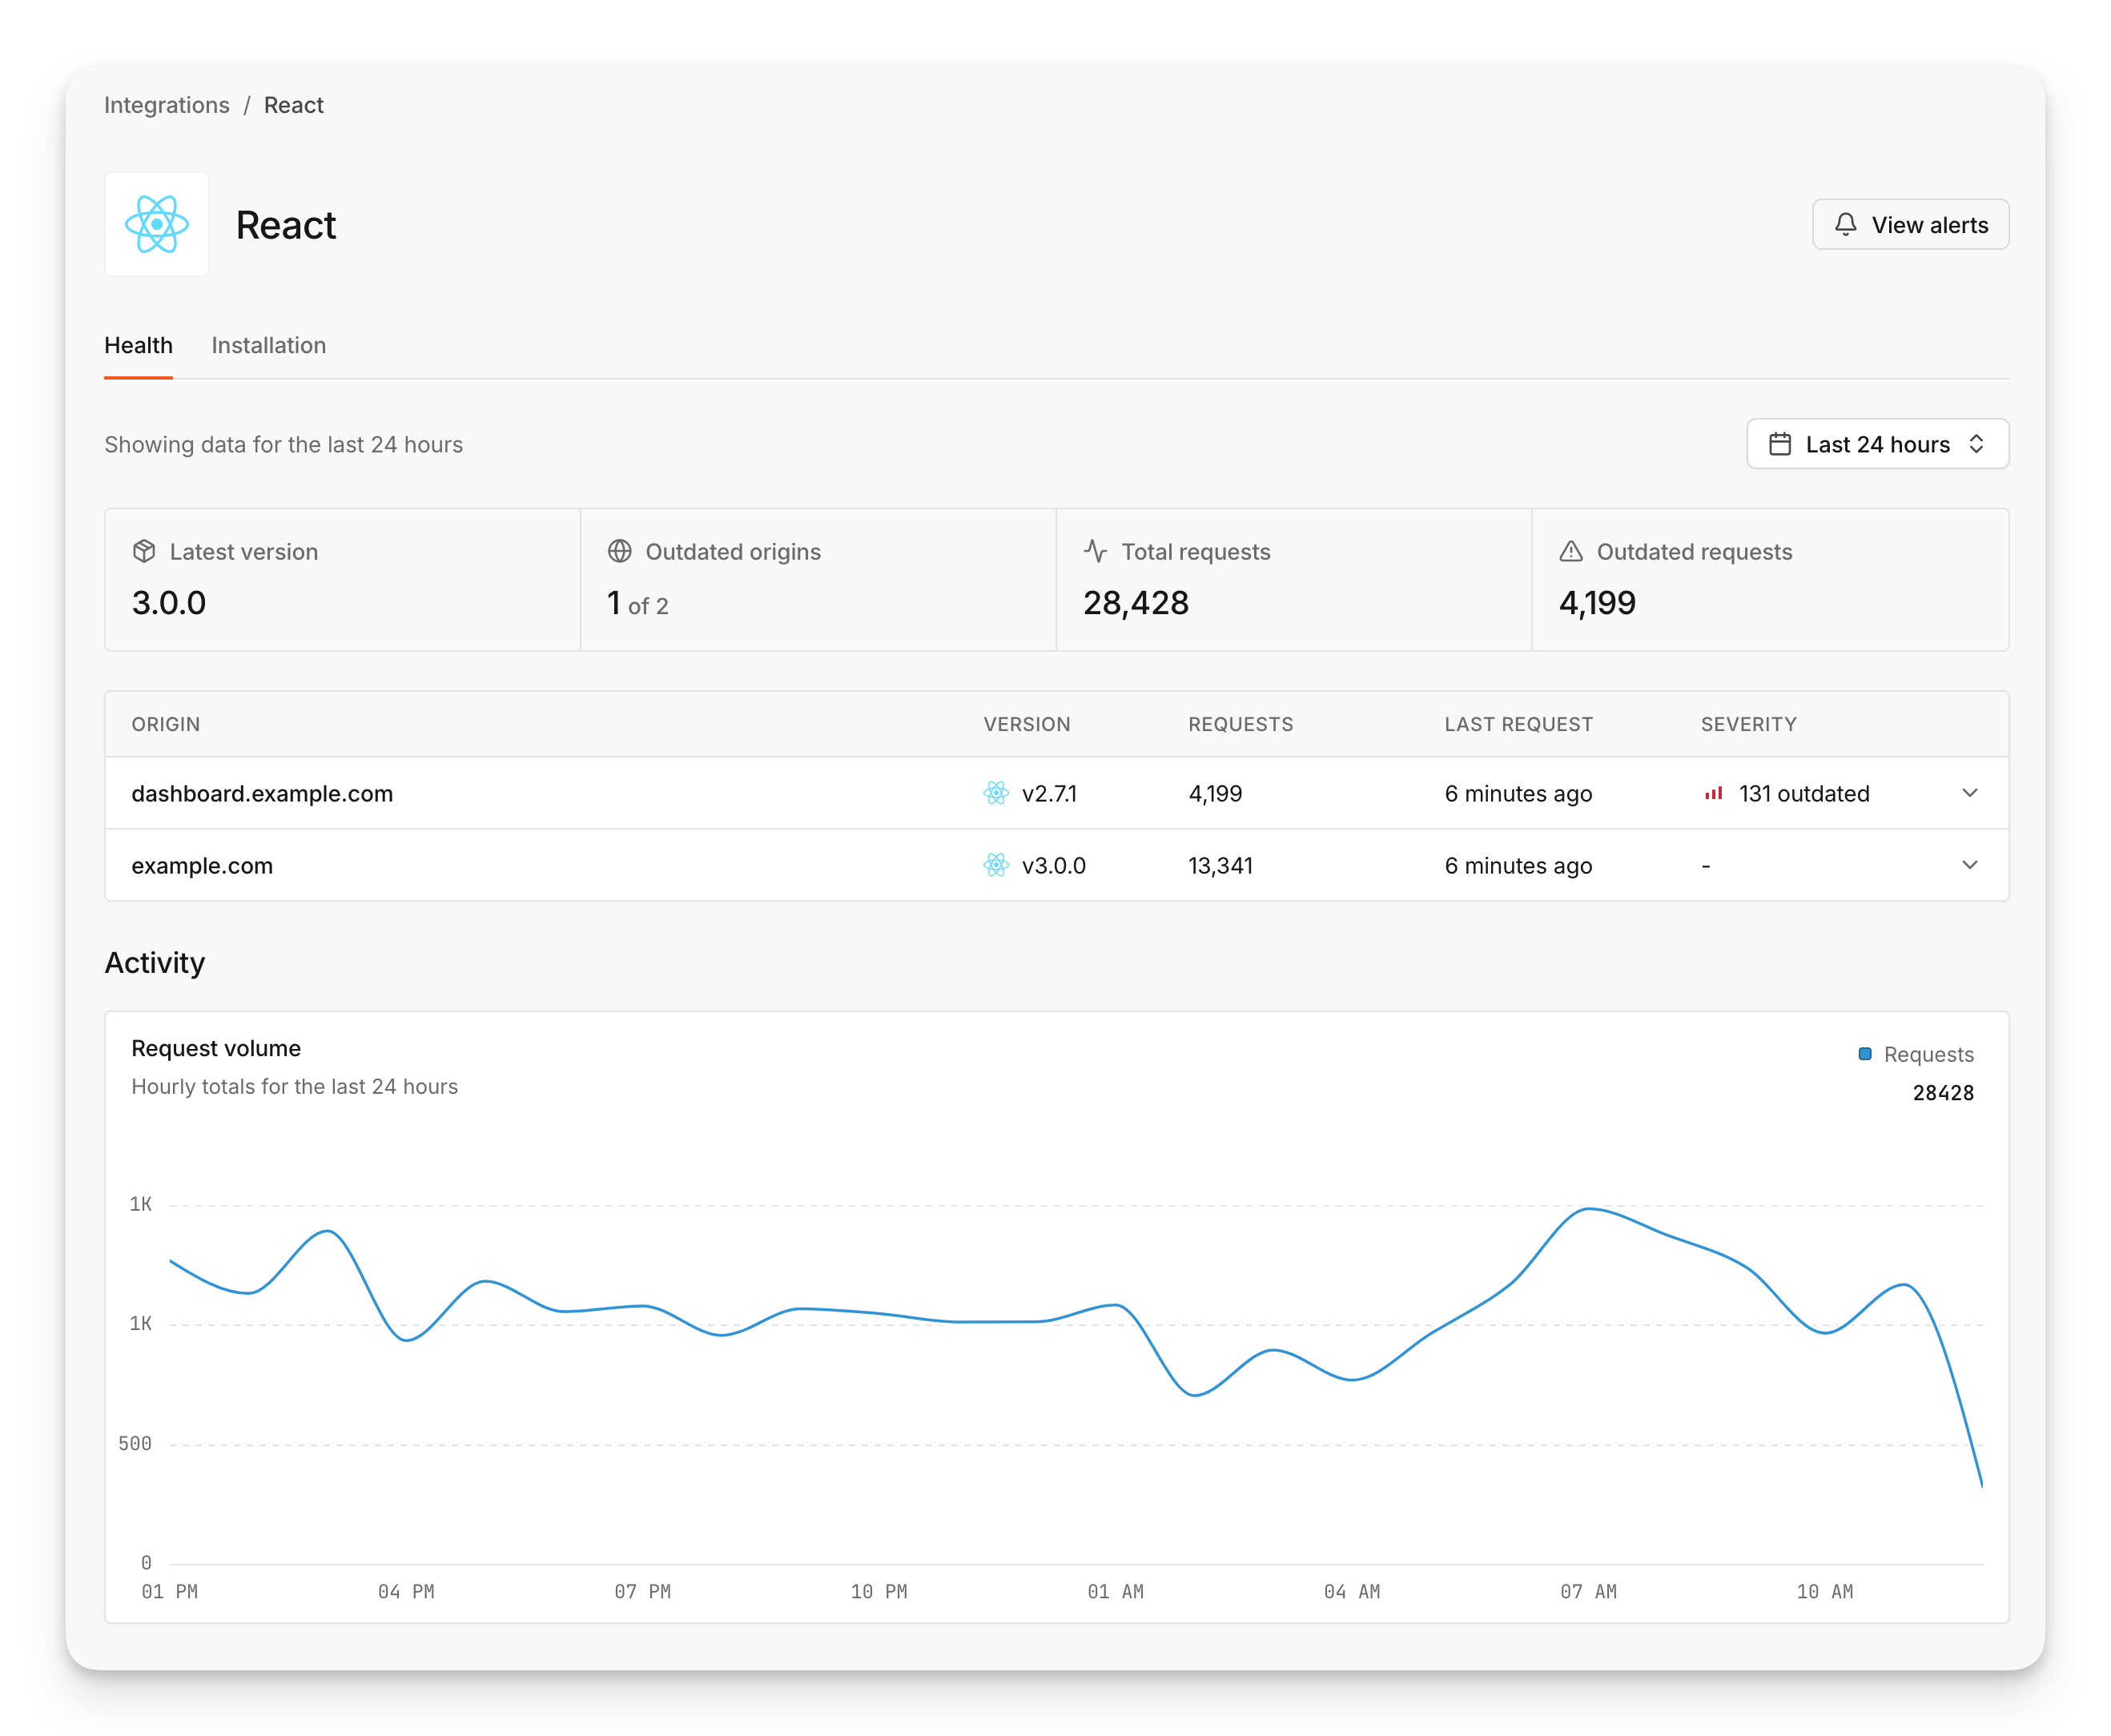Switch to the Health tab

(138, 345)
